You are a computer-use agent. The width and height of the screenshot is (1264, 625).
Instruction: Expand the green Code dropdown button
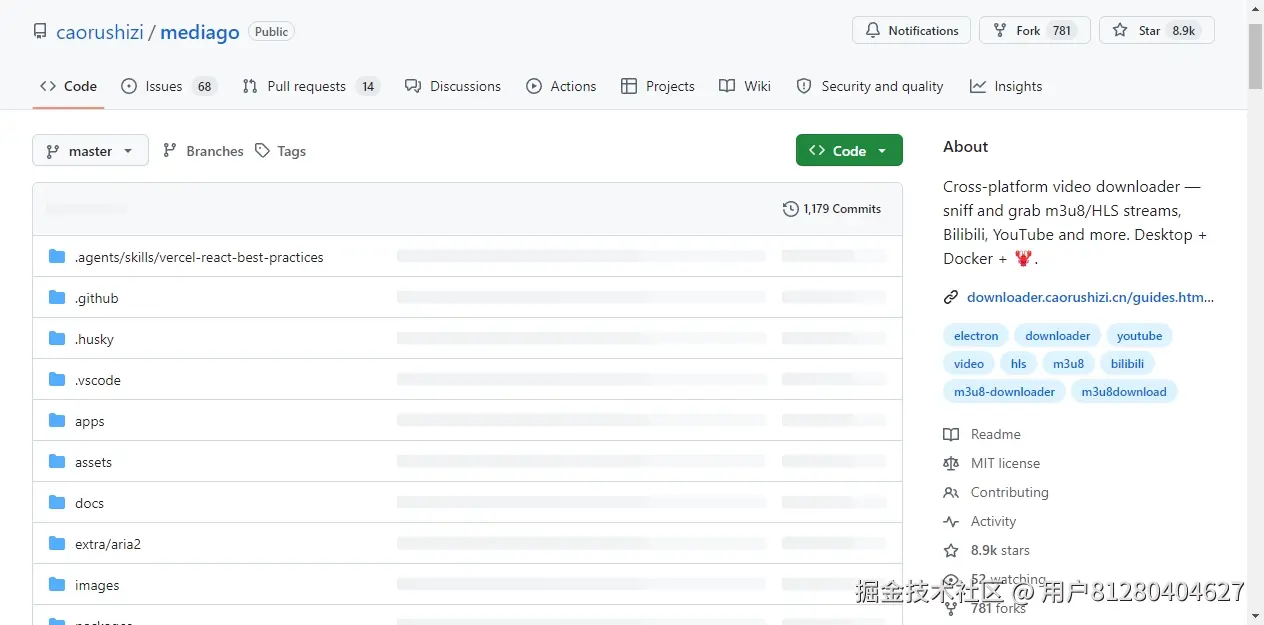(x=849, y=151)
